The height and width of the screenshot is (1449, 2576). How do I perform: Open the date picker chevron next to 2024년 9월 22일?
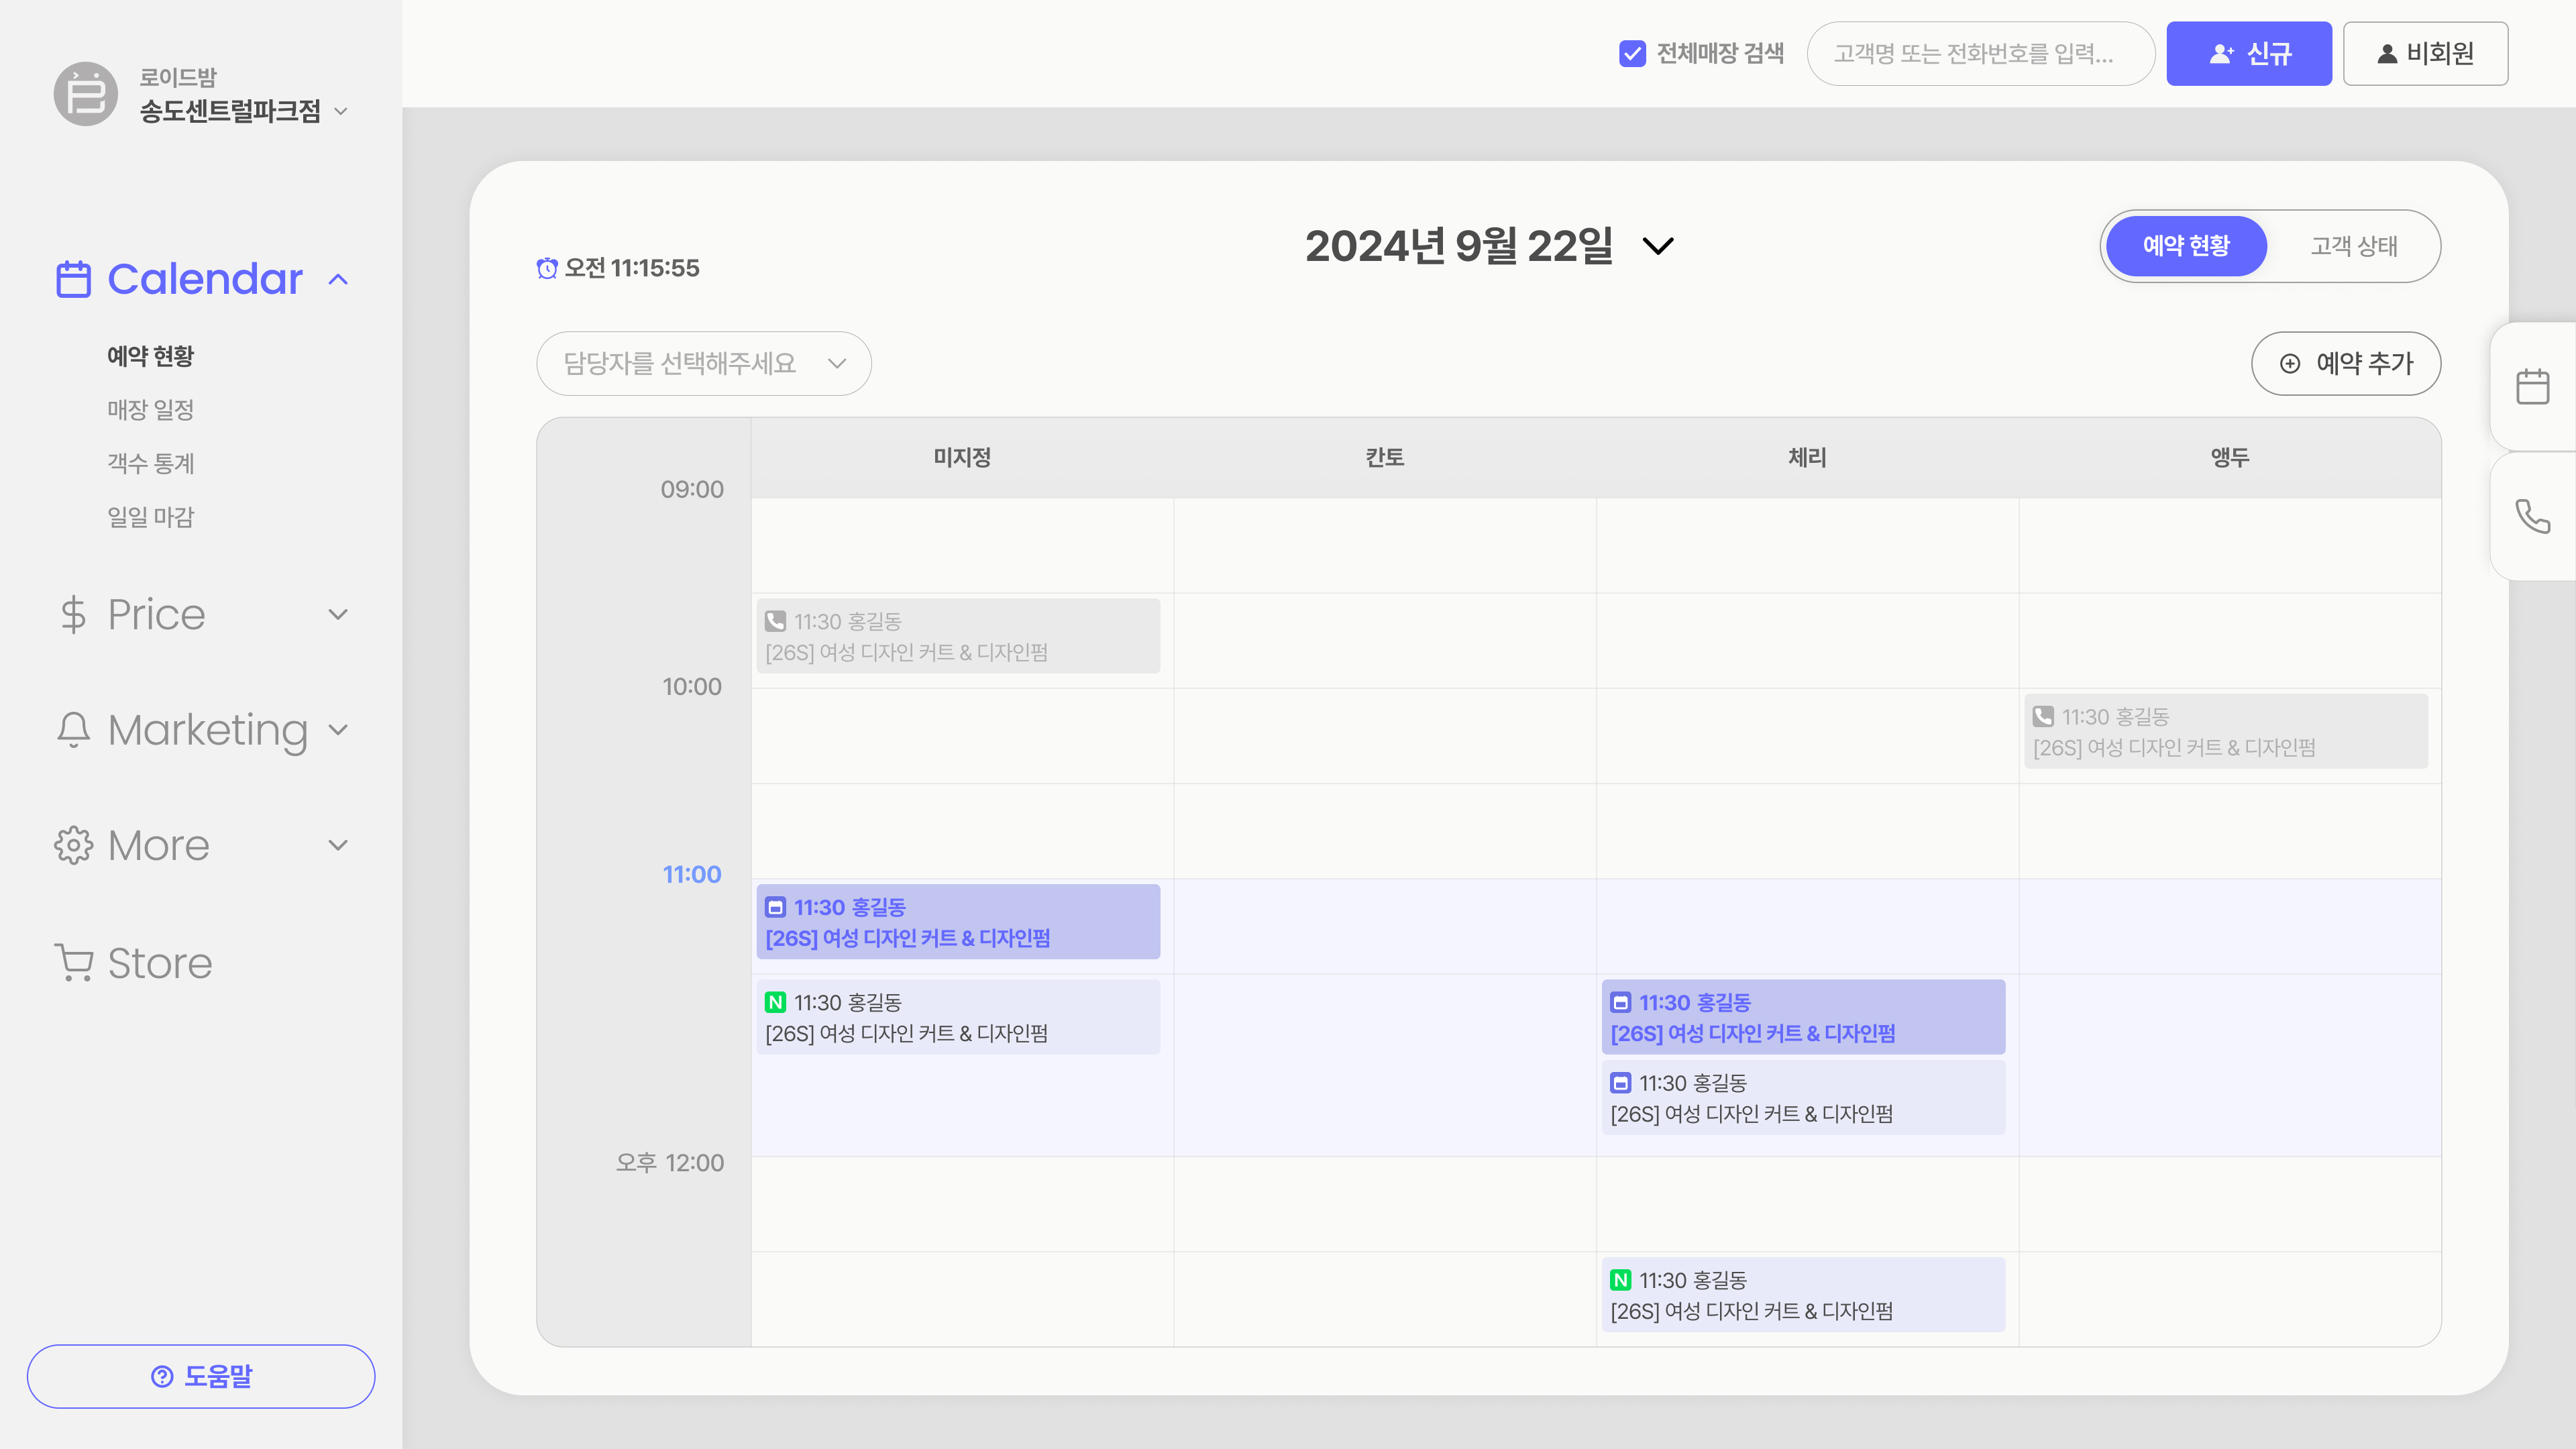[x=1658, y=246]
